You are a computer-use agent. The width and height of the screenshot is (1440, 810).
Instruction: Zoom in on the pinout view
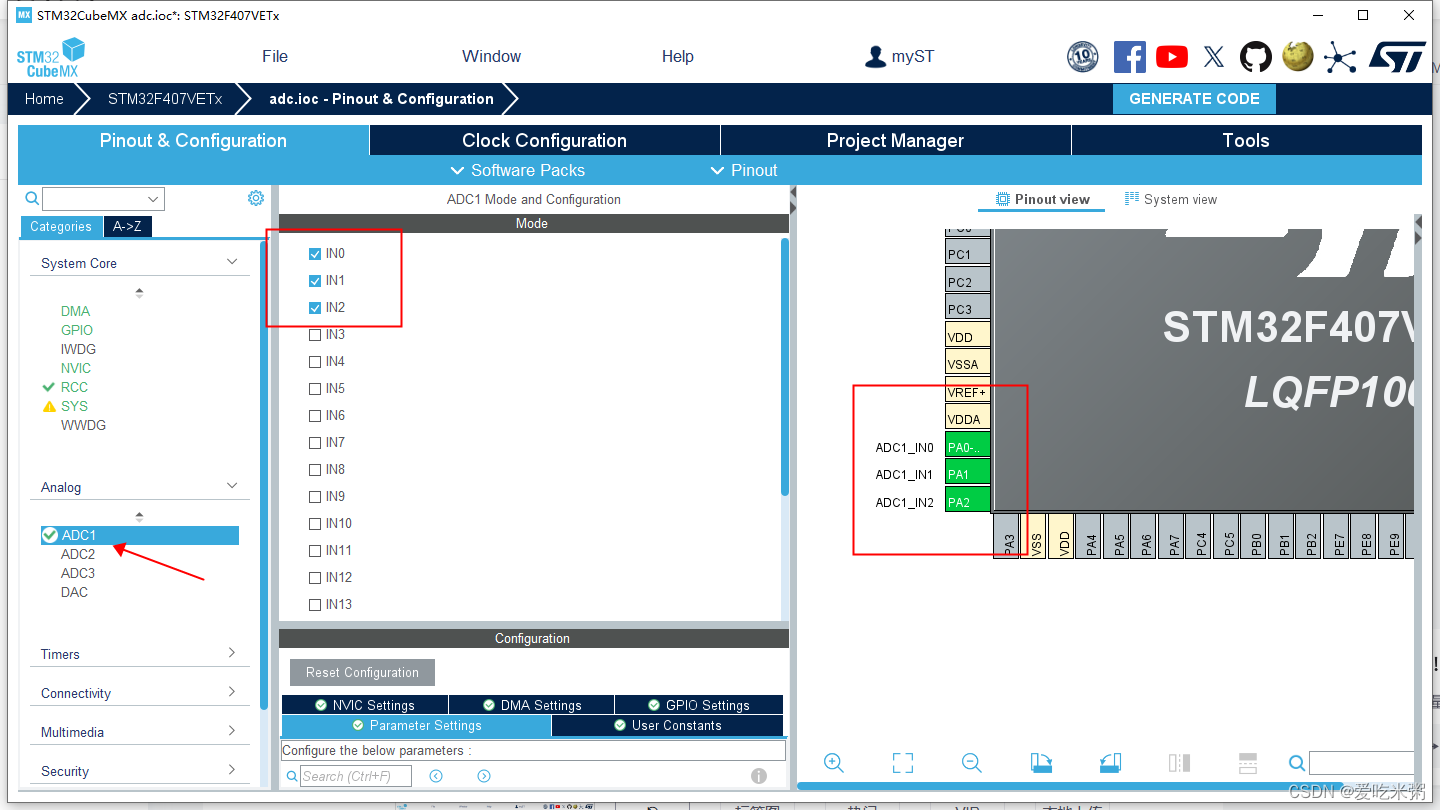click(834, 763)
